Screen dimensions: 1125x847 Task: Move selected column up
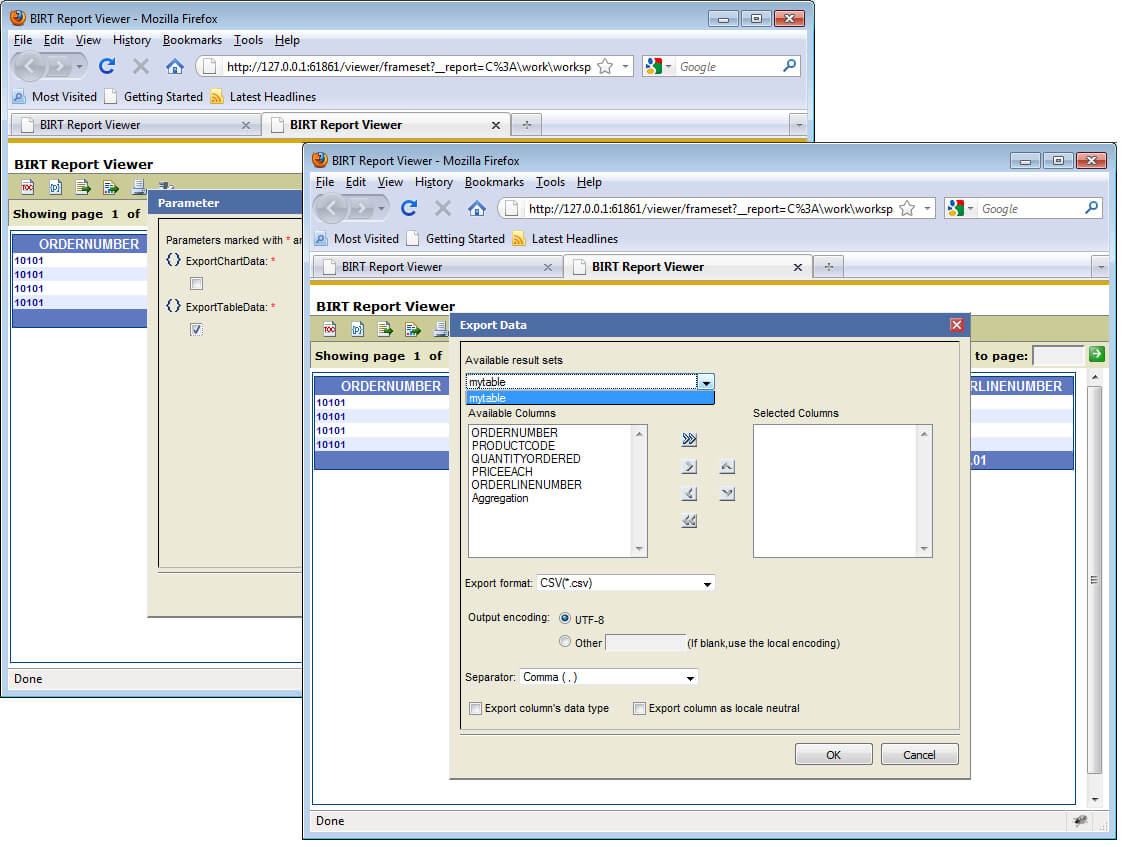click(x=727, y=467)
